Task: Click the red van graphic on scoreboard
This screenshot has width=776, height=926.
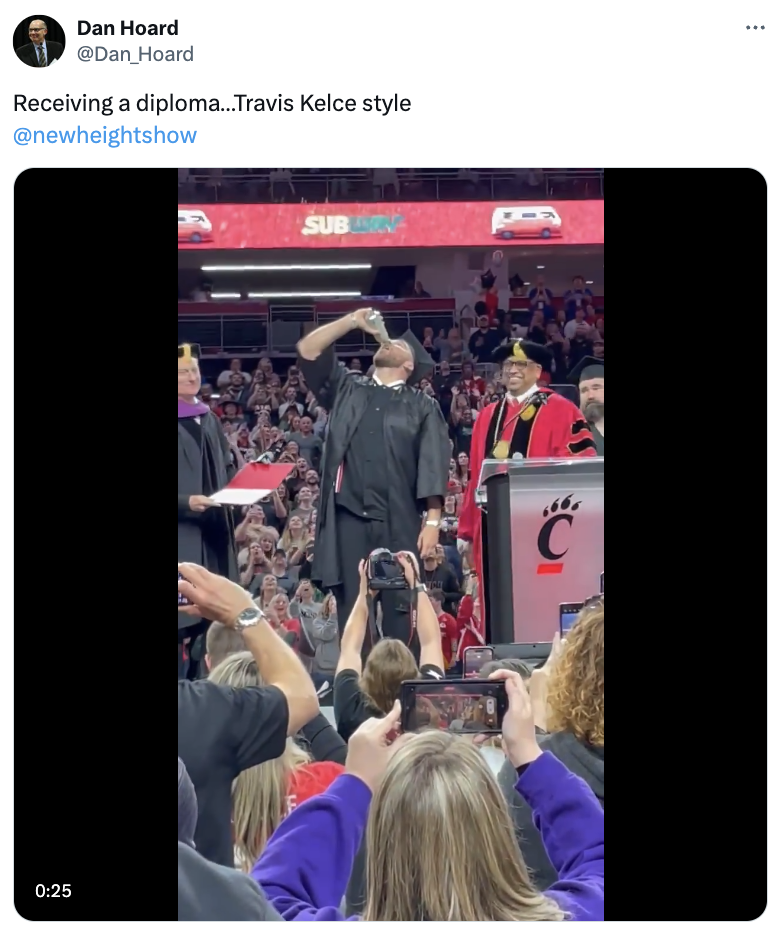Action: point(526,223)
